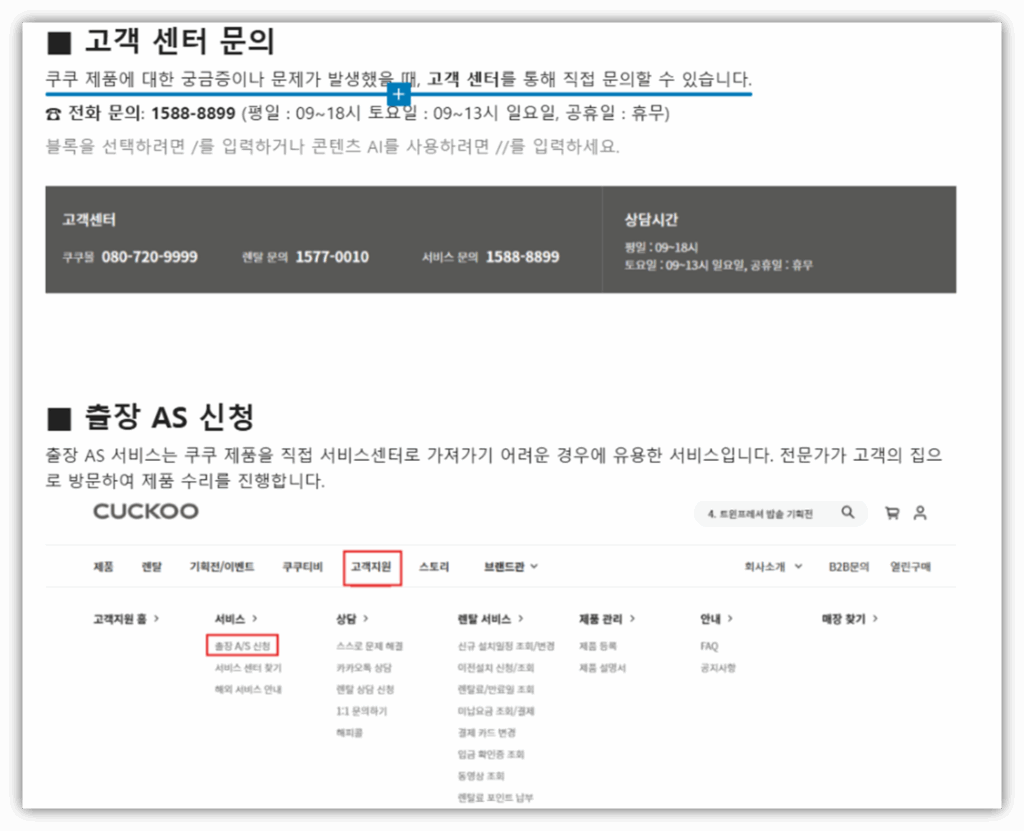Viewport: 1024px width, 831px height.
Task: Click the 고객센터 label in gray banner
Action: (x=89, y=220)
